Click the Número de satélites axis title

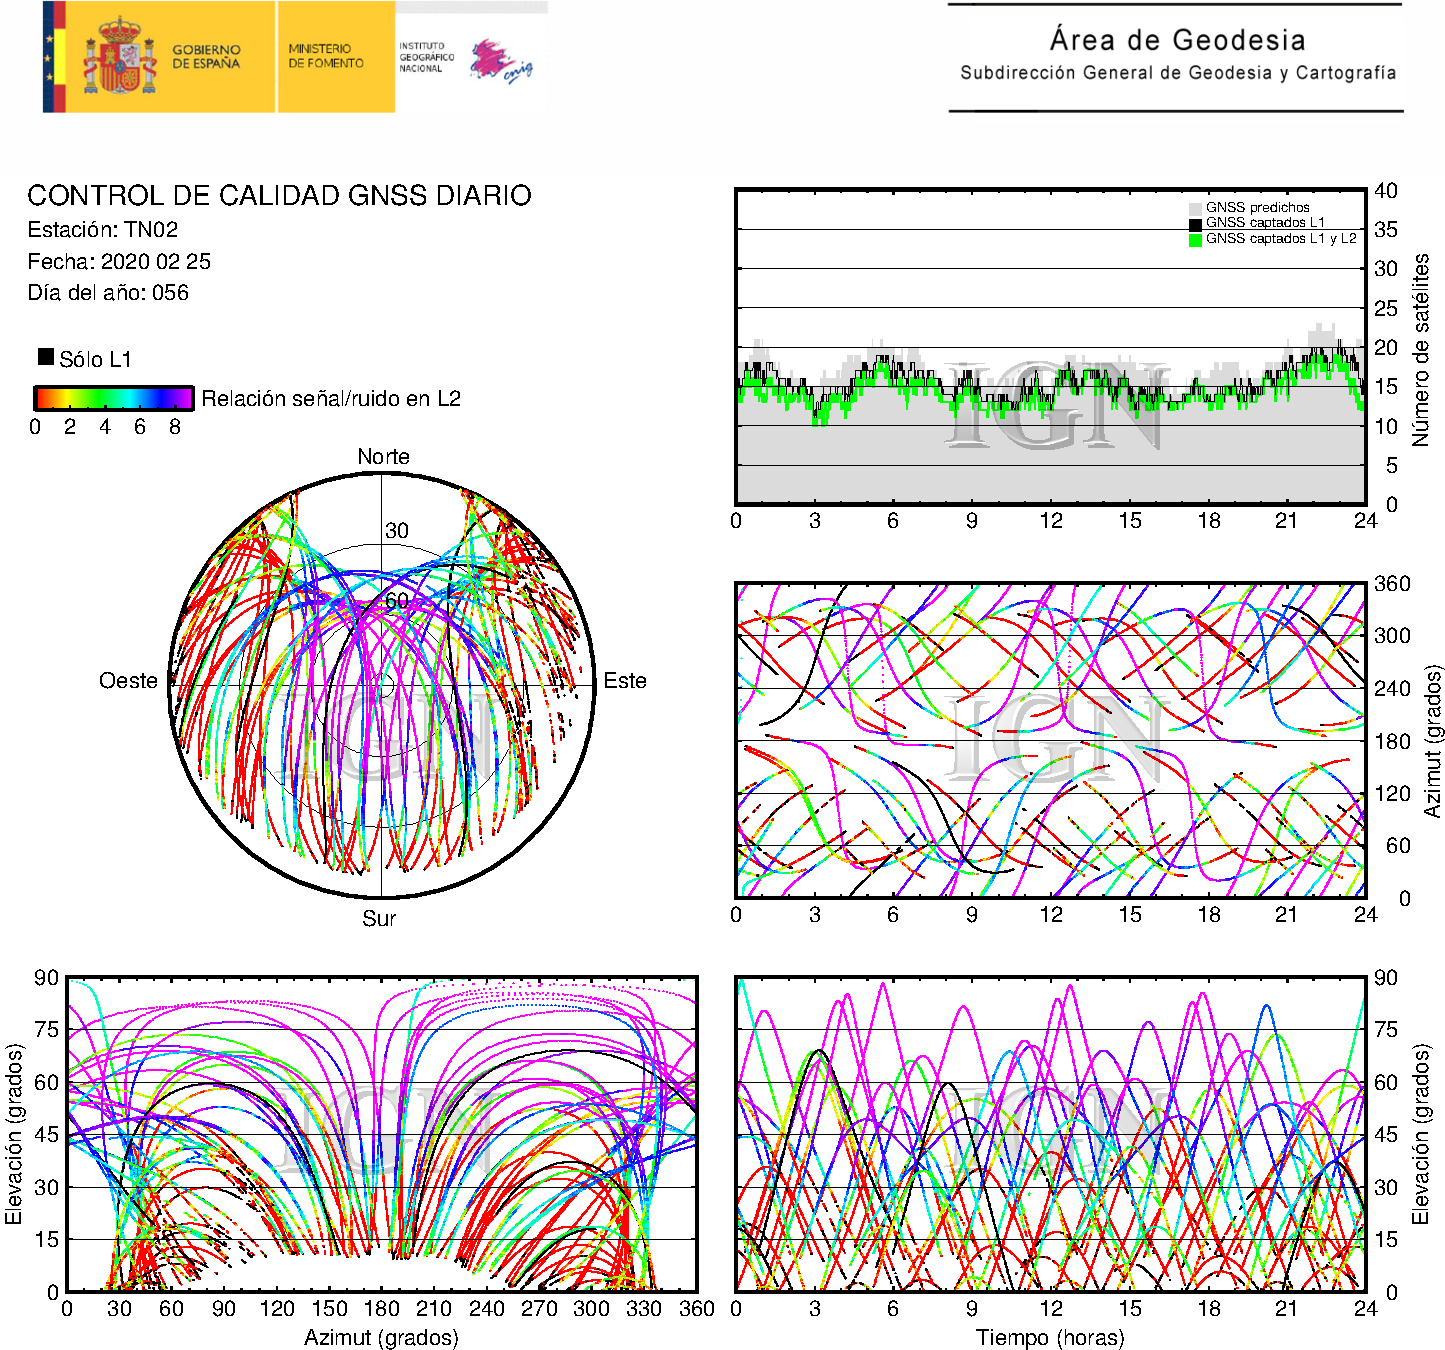[1421, 349]
